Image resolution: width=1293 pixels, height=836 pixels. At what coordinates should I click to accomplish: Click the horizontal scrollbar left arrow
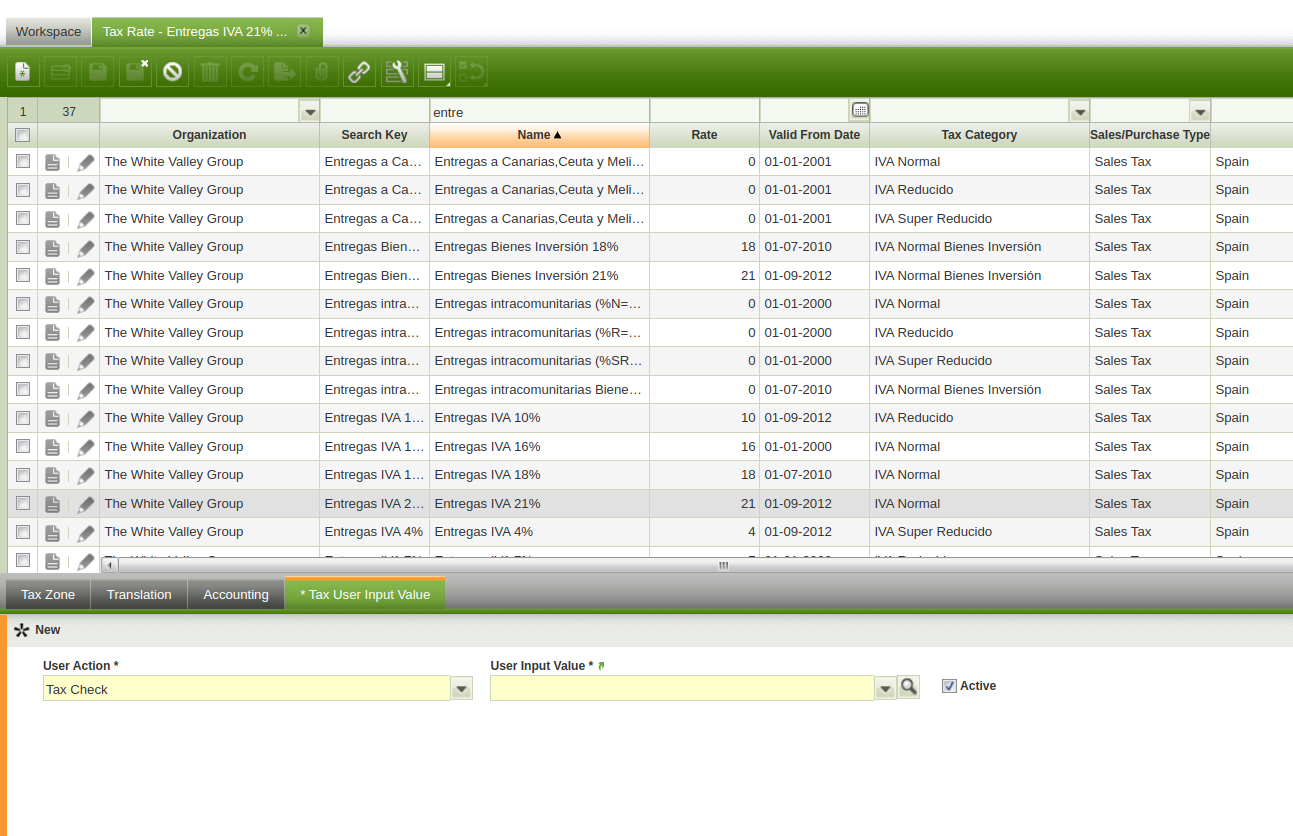[x=110, y=565]
